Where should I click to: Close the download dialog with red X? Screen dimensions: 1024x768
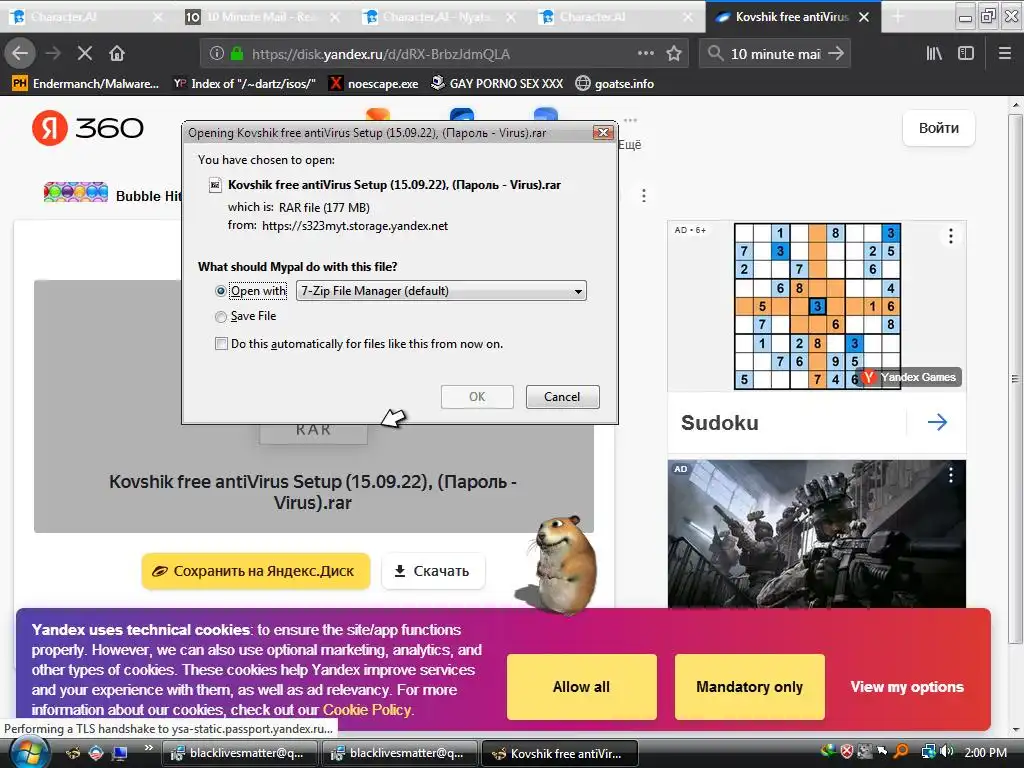[603, 133]
